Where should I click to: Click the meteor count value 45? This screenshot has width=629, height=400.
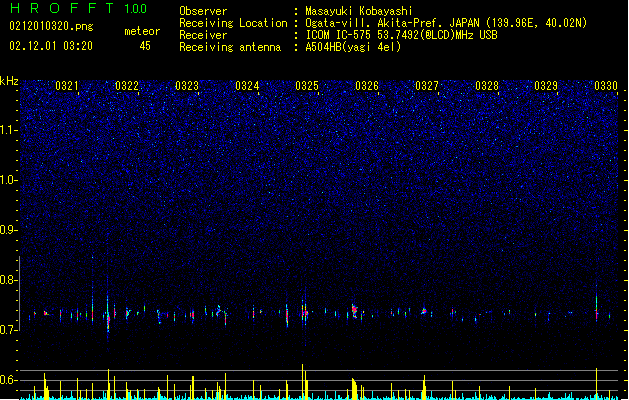pyautogui.click(x=145, y=46)
